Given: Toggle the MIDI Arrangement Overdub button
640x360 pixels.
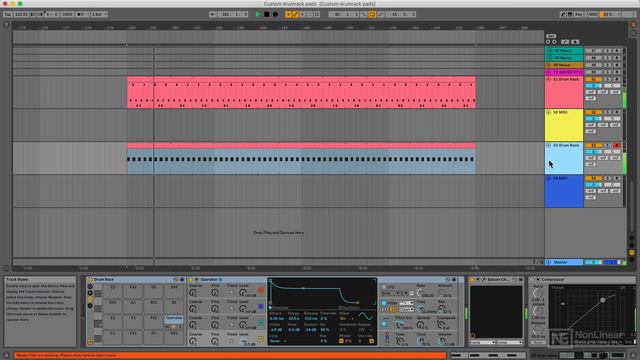Looking at the screenshot, I should 288,14.
